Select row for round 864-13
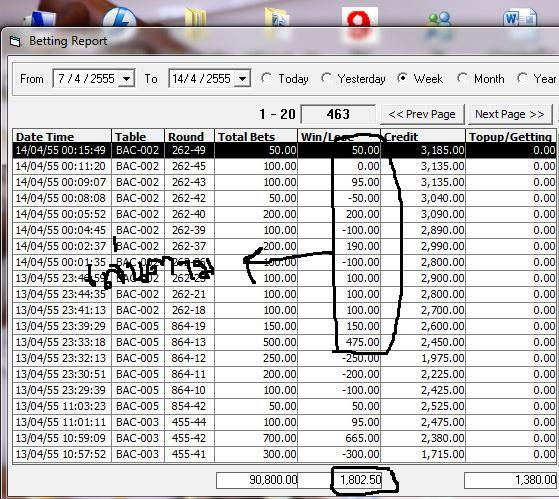The image size is (559, 499). point(284,342)
